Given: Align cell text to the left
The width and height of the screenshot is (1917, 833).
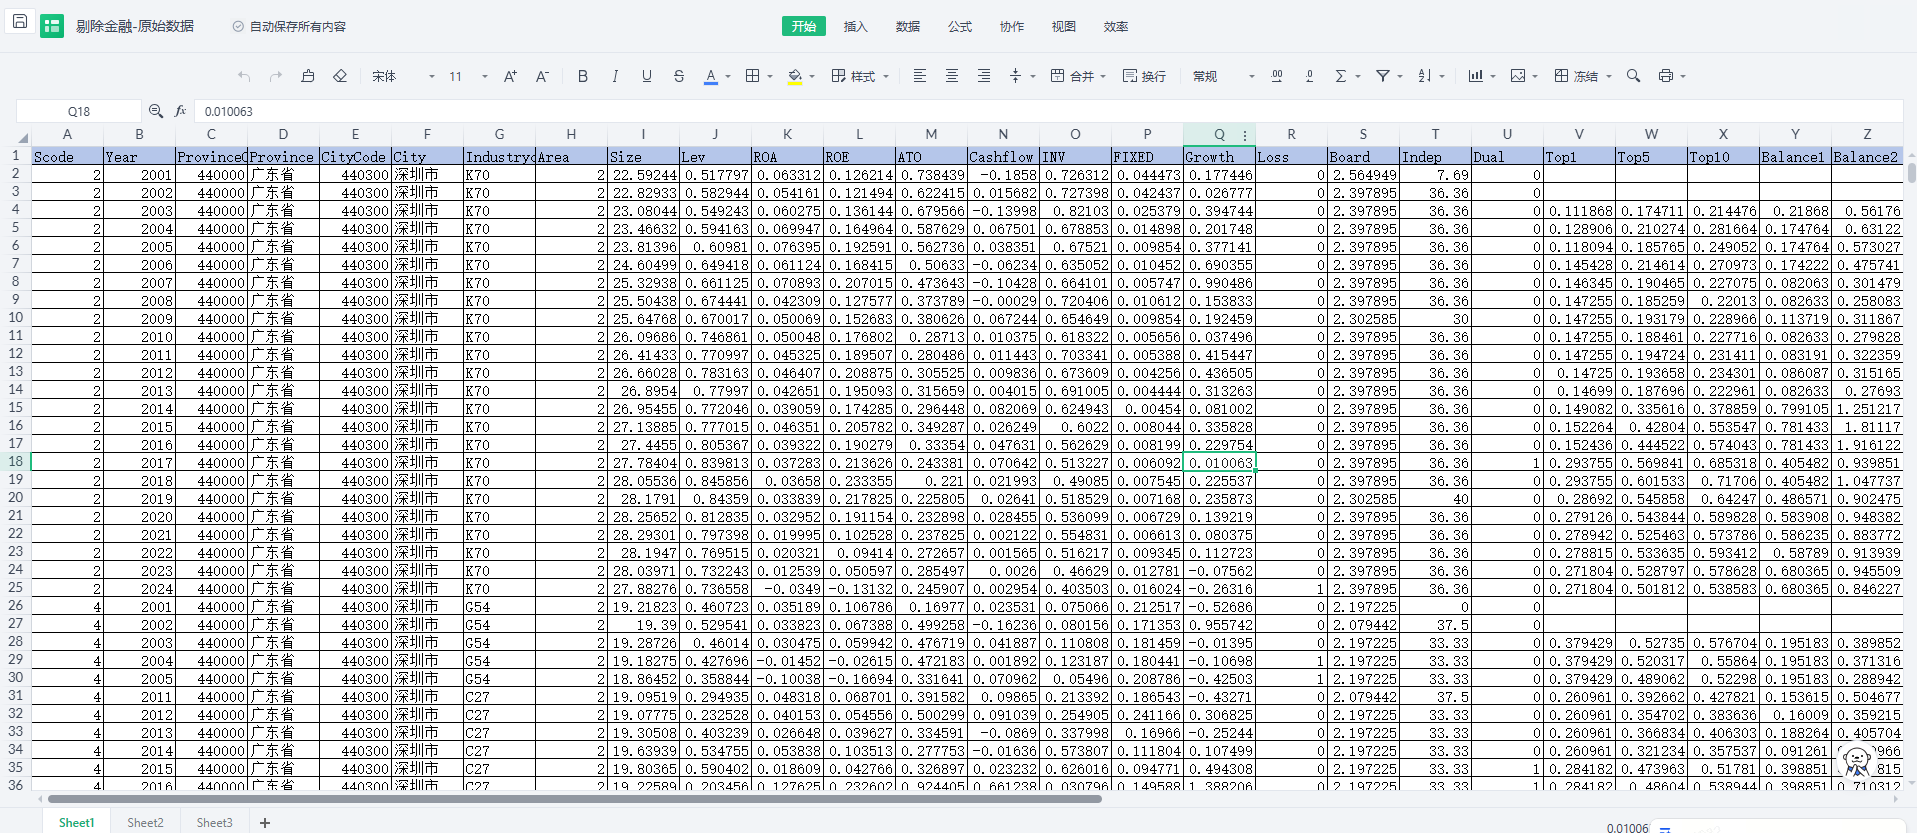Looking at the screenshot, I should [x=920, y=76].
